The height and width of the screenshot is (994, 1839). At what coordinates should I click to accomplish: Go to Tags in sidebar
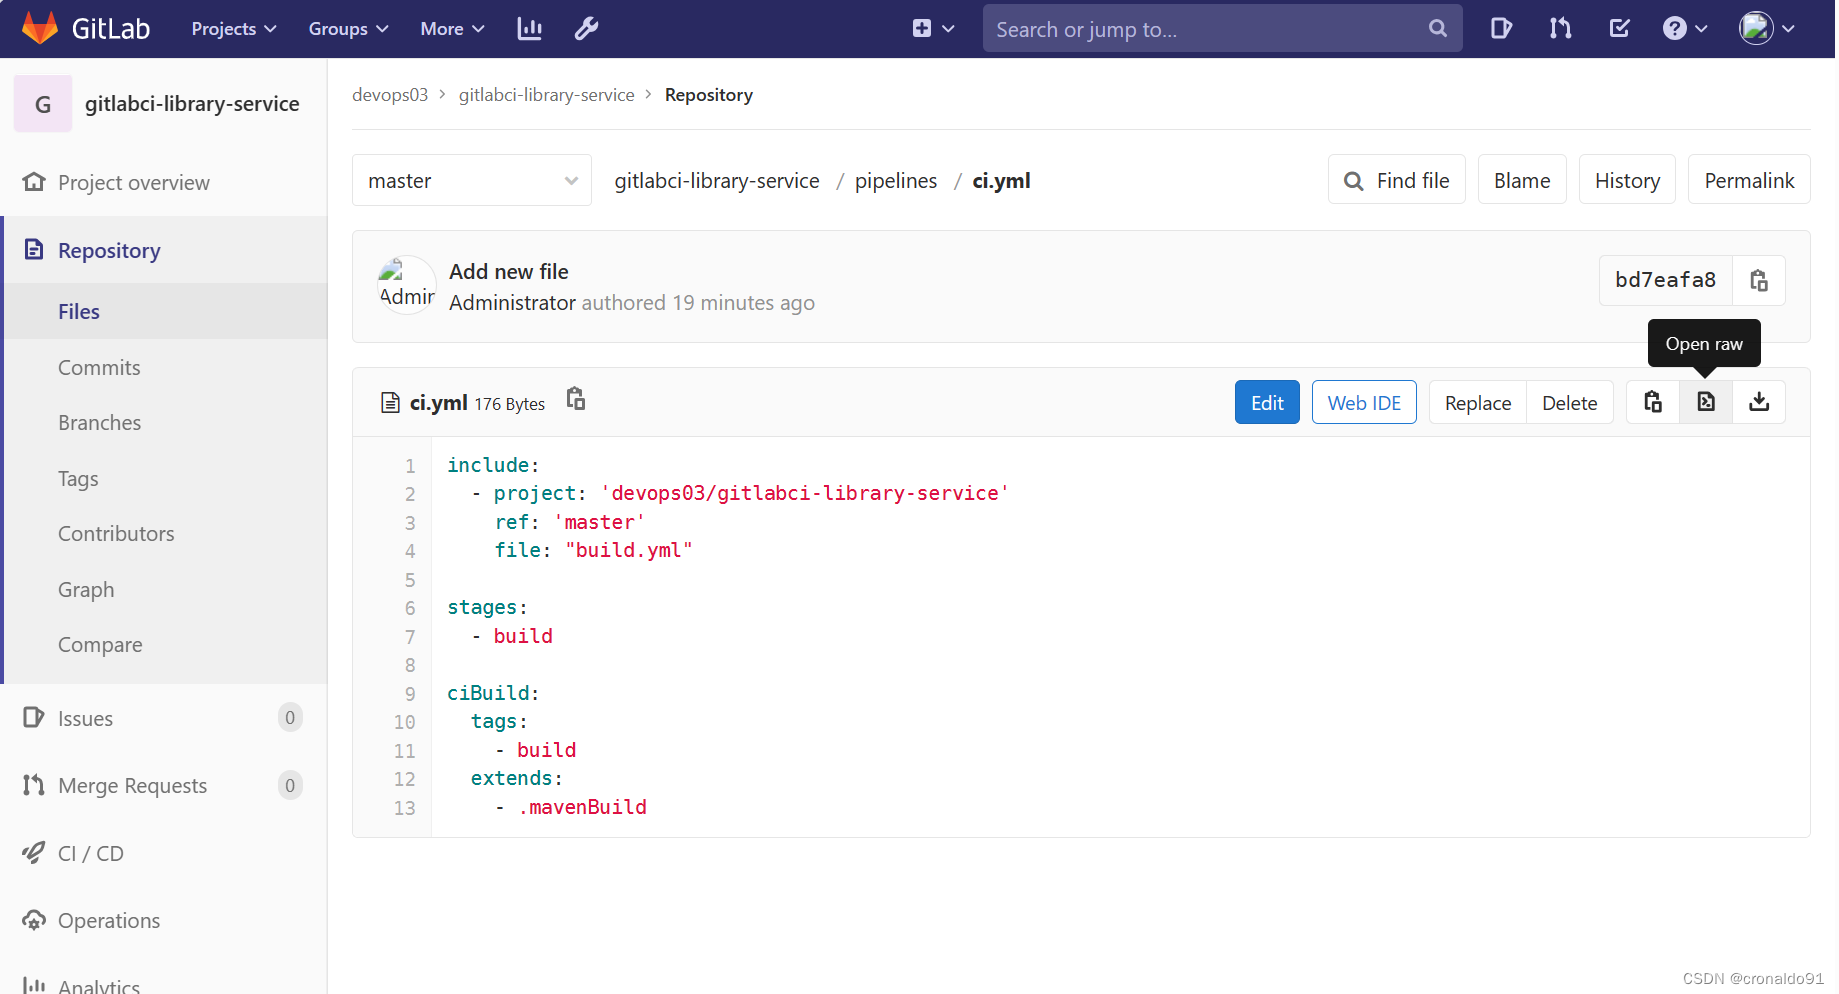pos(164,478)
